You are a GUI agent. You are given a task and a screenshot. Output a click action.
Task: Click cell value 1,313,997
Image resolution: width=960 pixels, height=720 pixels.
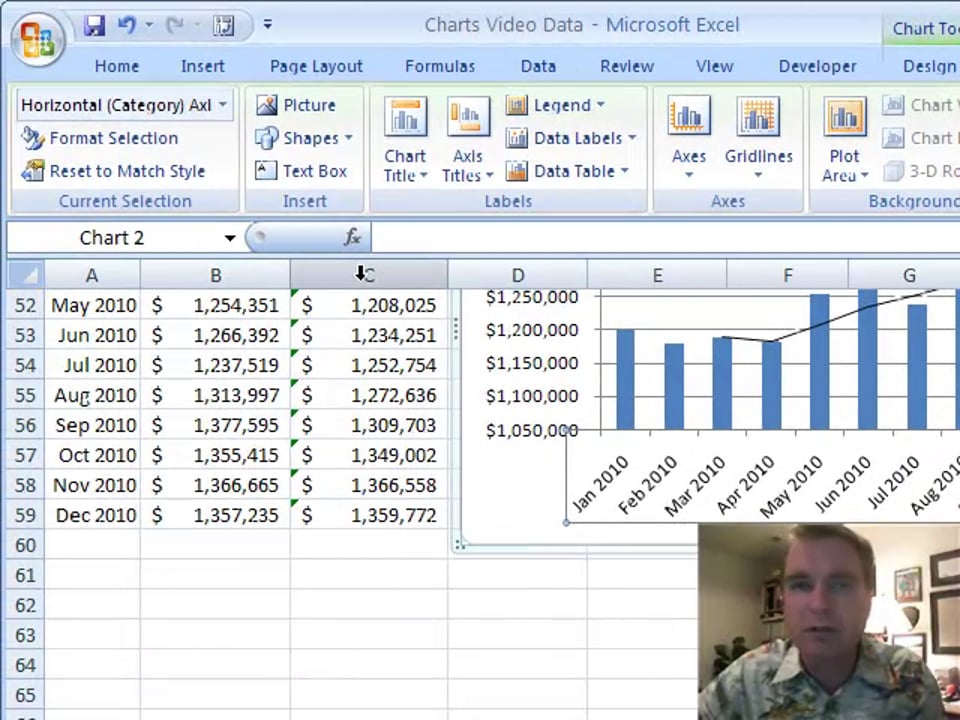click(x=216, y=395)
